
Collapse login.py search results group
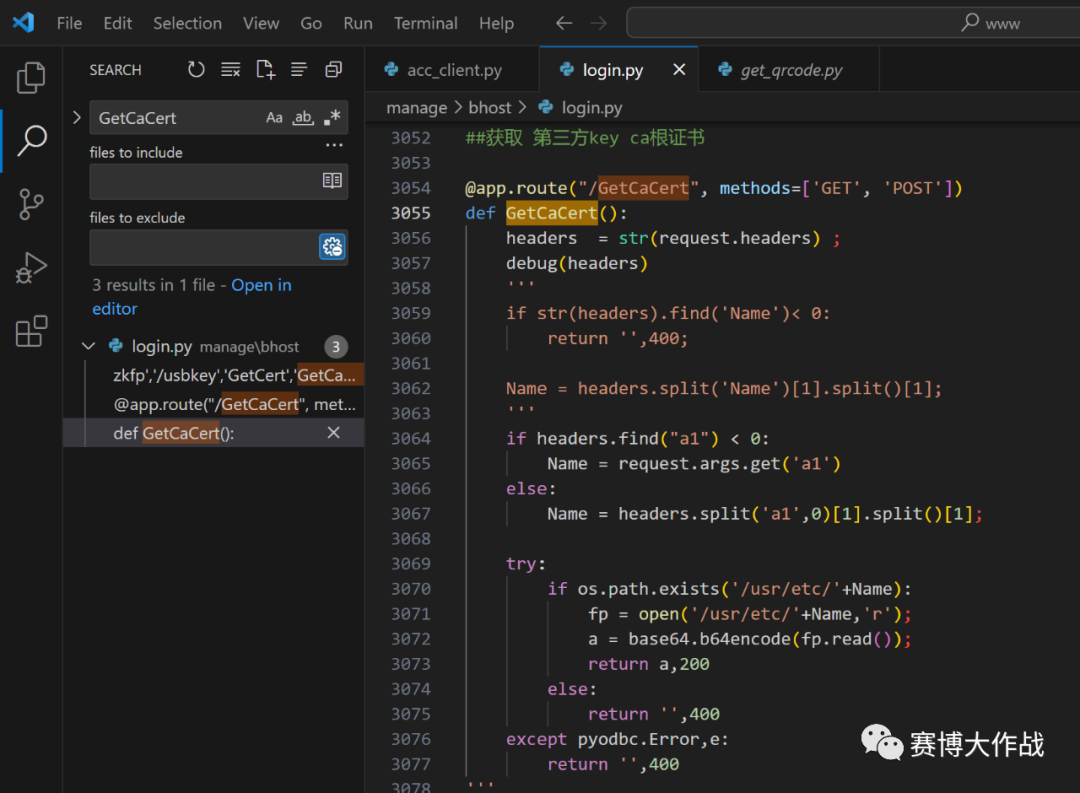click(88, 346)
